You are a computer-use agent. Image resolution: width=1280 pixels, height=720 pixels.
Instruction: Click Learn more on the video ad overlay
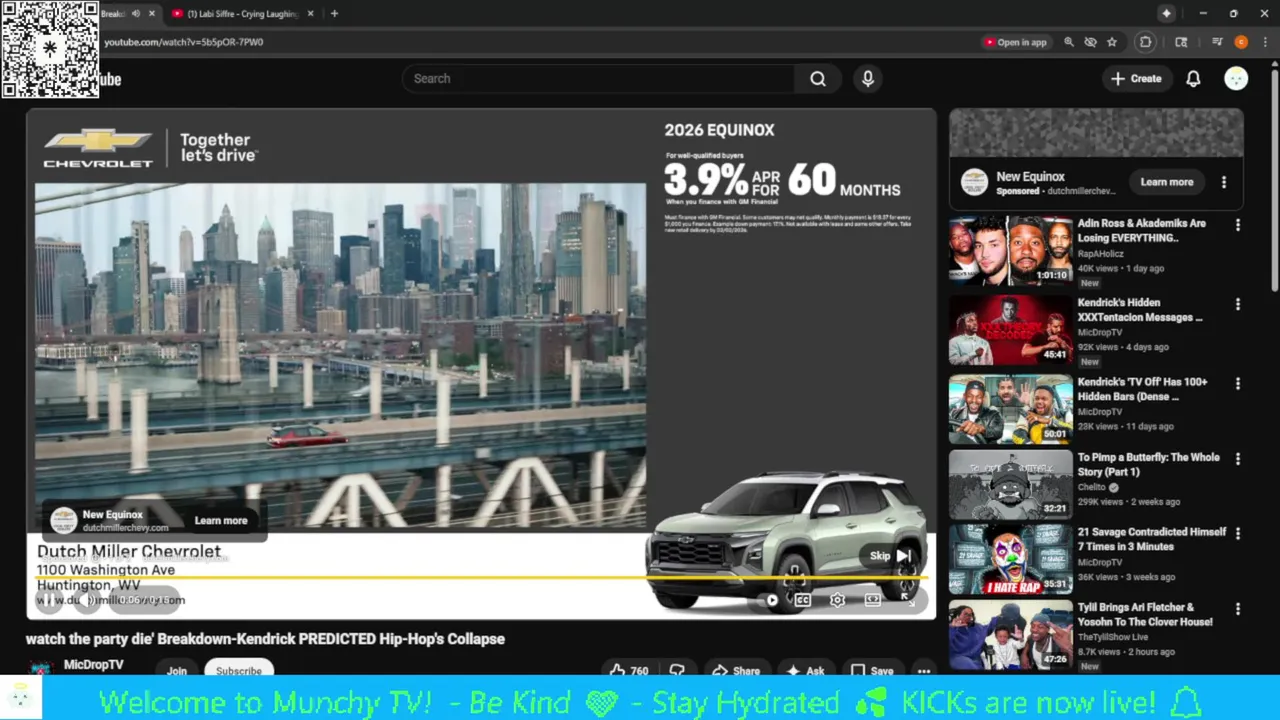221,520
